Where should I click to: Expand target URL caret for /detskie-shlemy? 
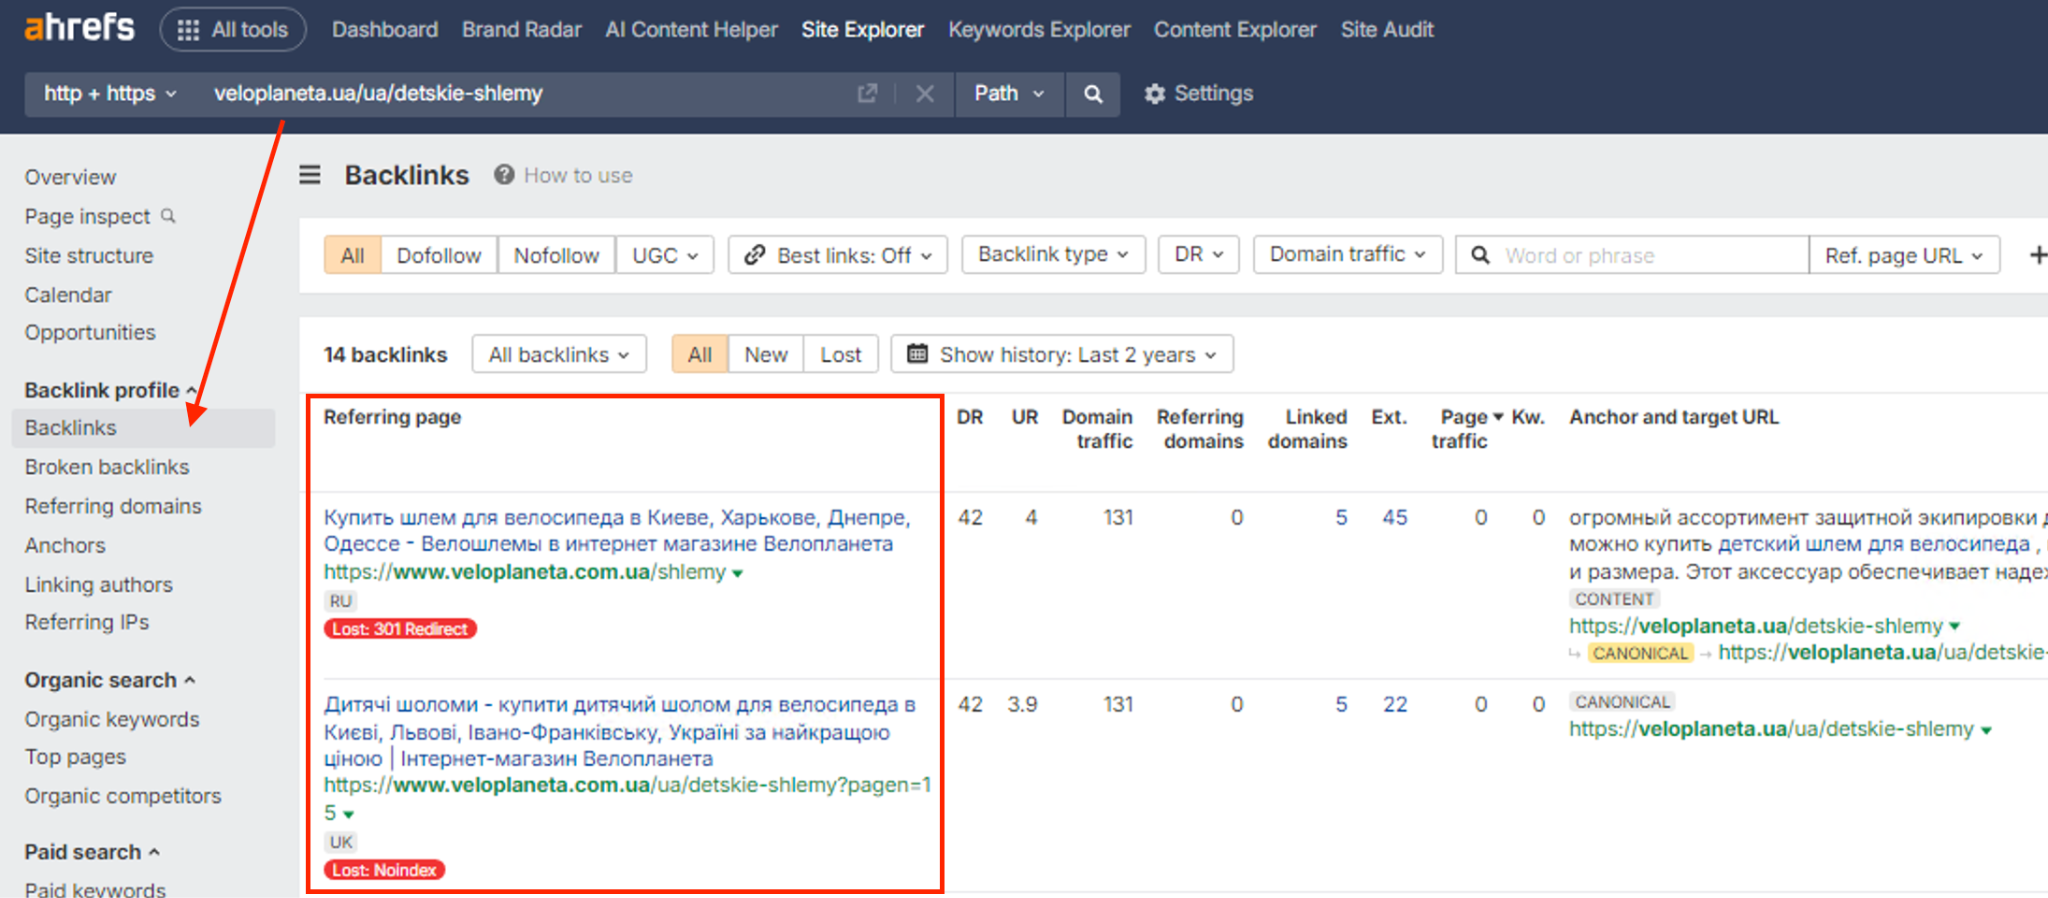point(1955,627)
